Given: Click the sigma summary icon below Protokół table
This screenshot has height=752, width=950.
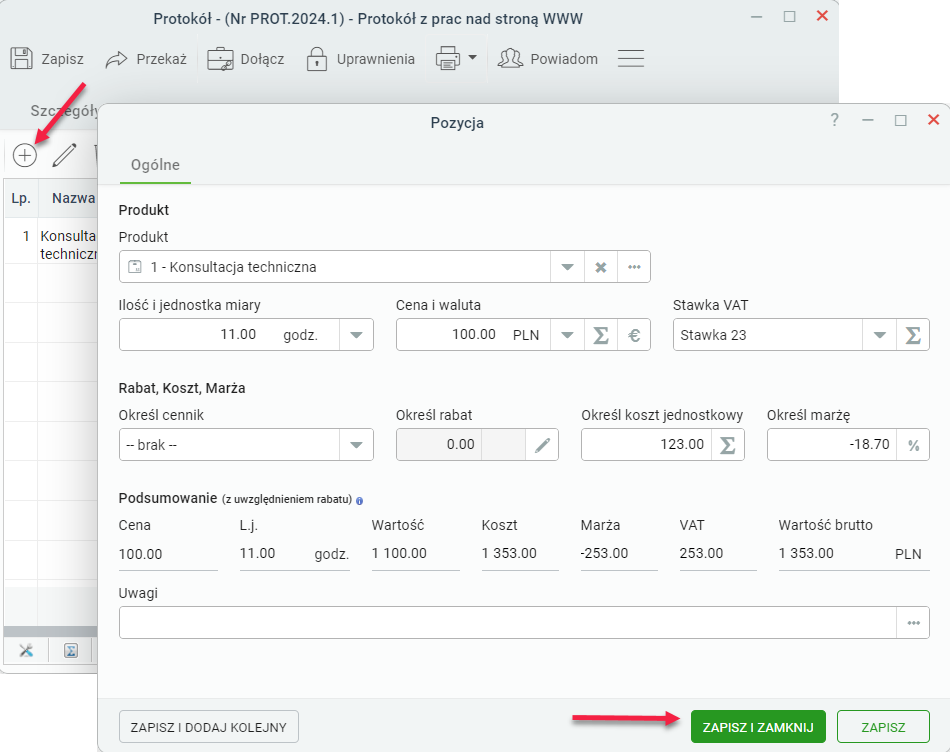Looking at the screenshot, I should [71, 651].
